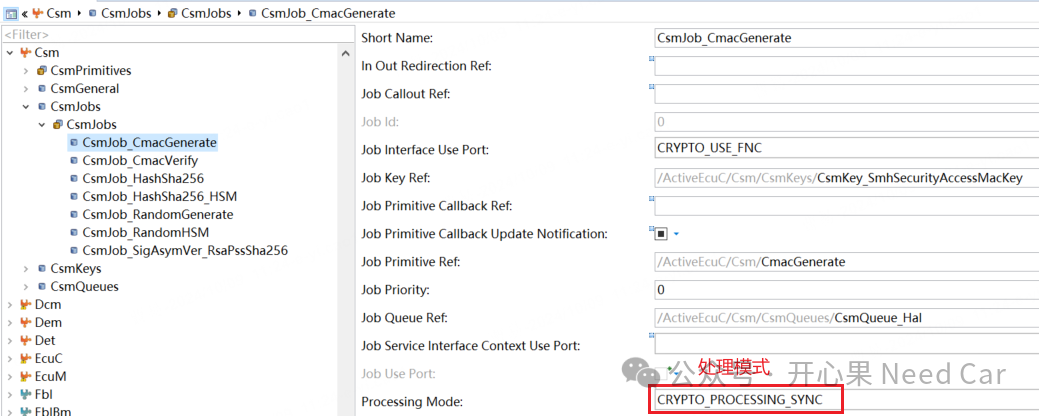Click the Csm module icon in tree
This screenshot has width=1039, height=416.
click(x=25, y=53)
